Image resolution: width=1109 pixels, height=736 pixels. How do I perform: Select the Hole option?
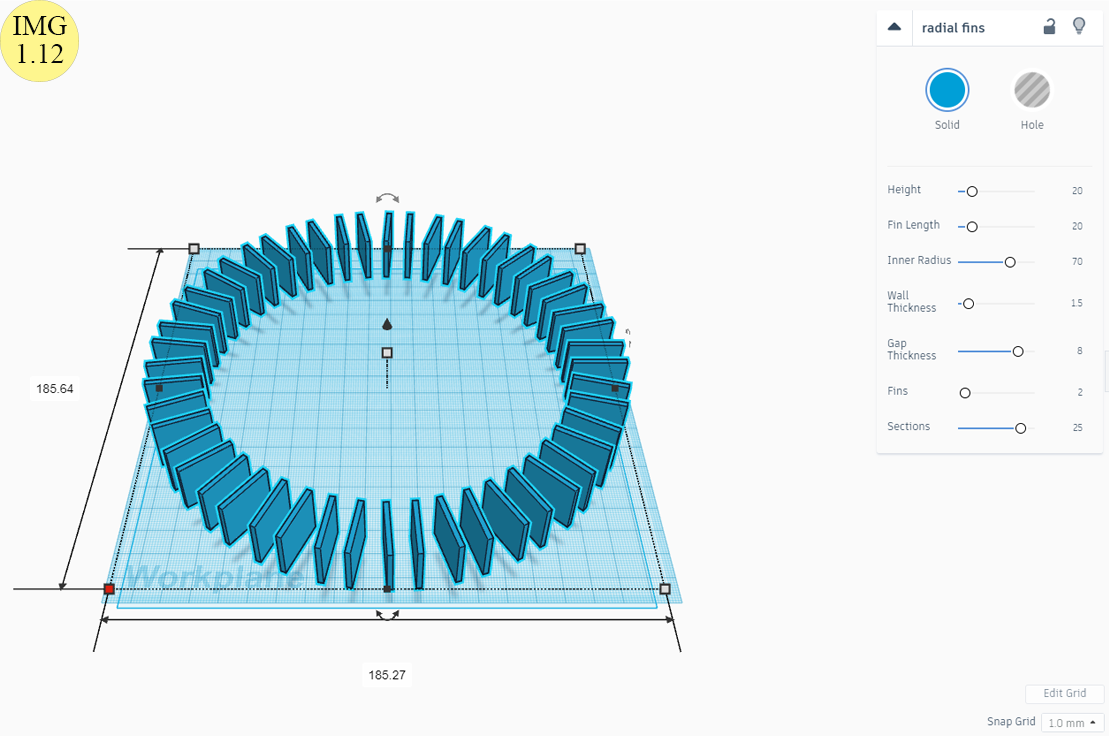(x=1032, y=90)
